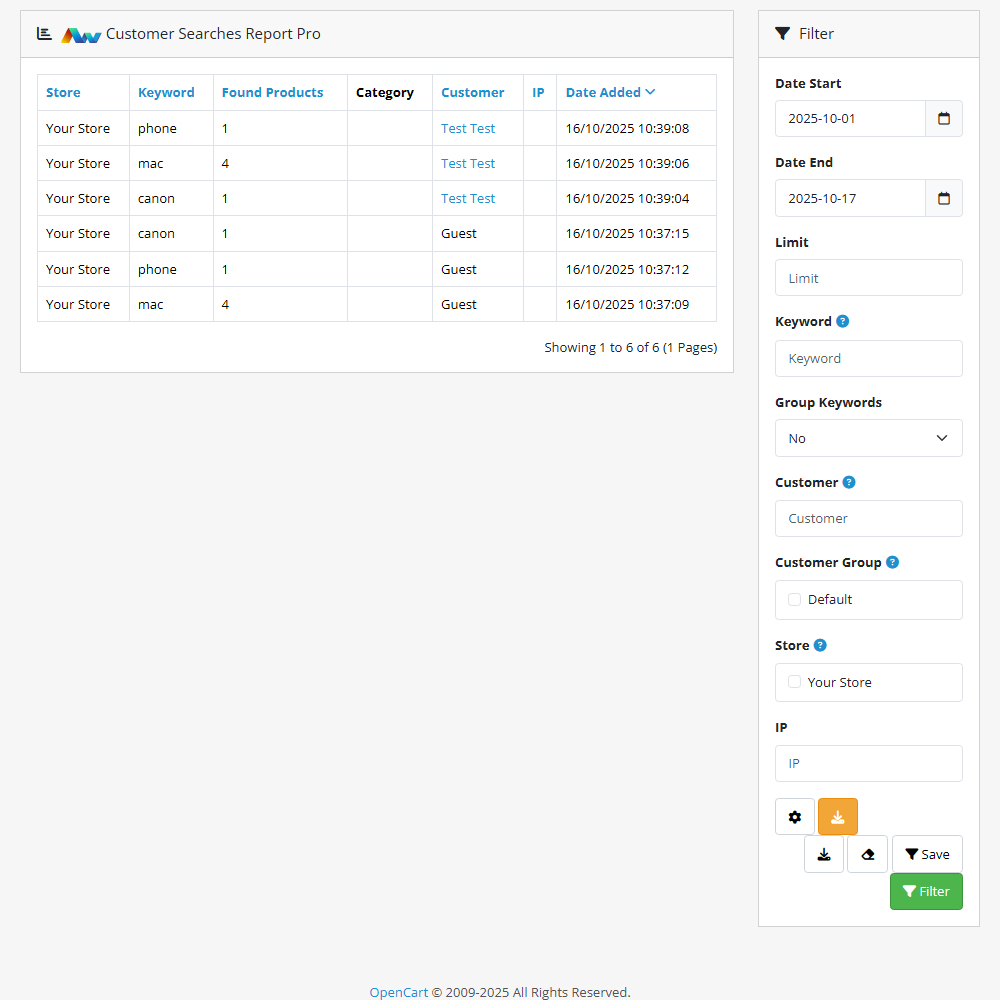Tick the Default customer group checkbox
The width and height of the screenshot is (1000, 1000).
click(x=795, y=600)
